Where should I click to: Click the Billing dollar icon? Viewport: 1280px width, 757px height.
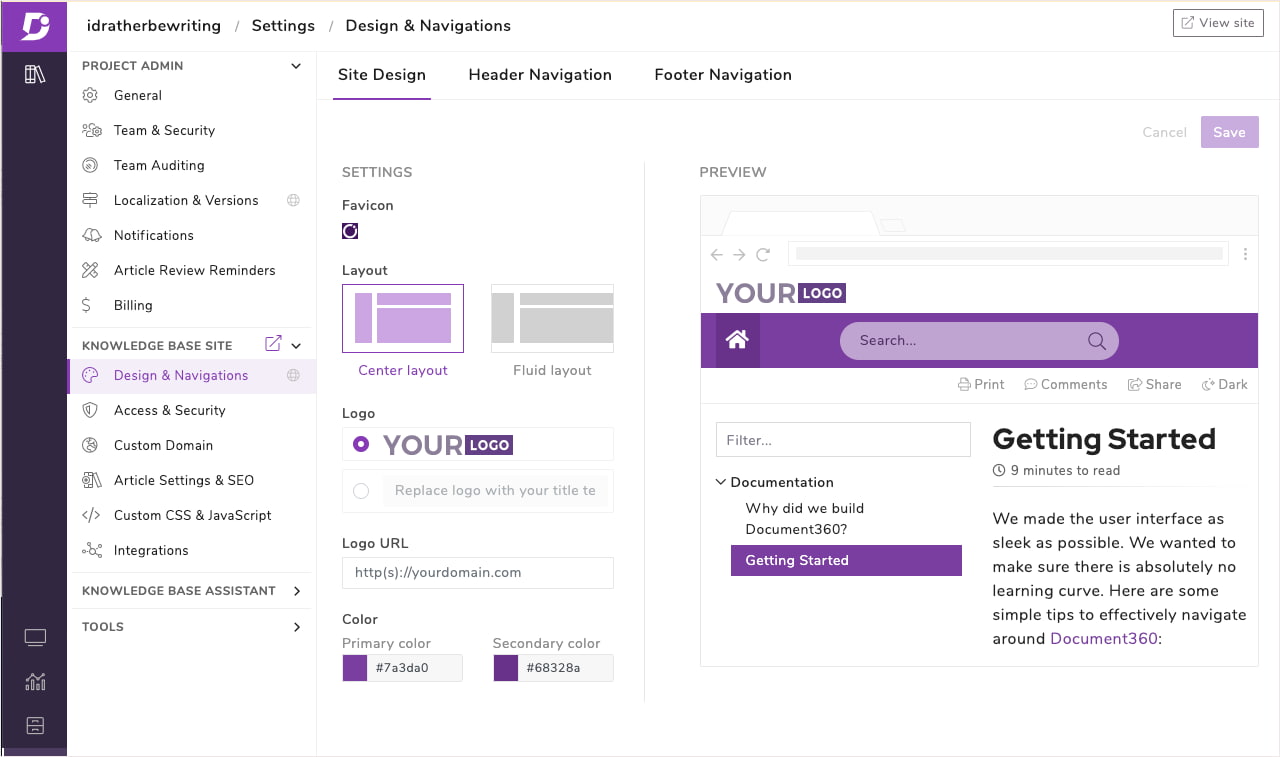[x=87, y=305]
